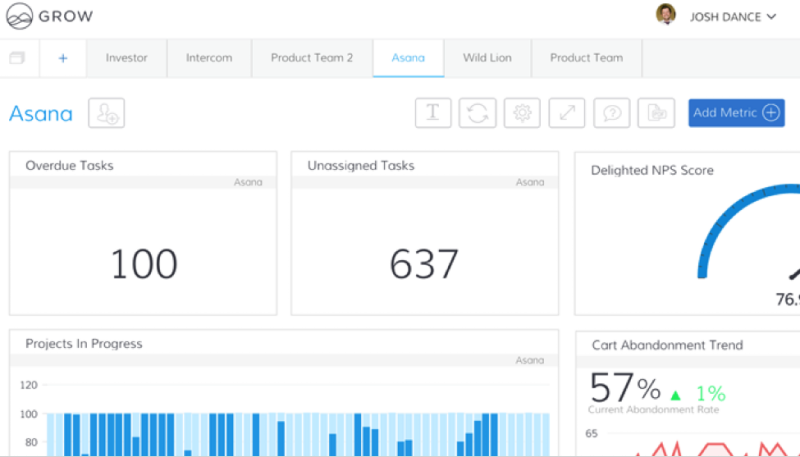Image resolution: width=800 pixels, height=457 pixels.
Task: Click the Delighted NPS Score title
Action: click(x=652, y=170)
